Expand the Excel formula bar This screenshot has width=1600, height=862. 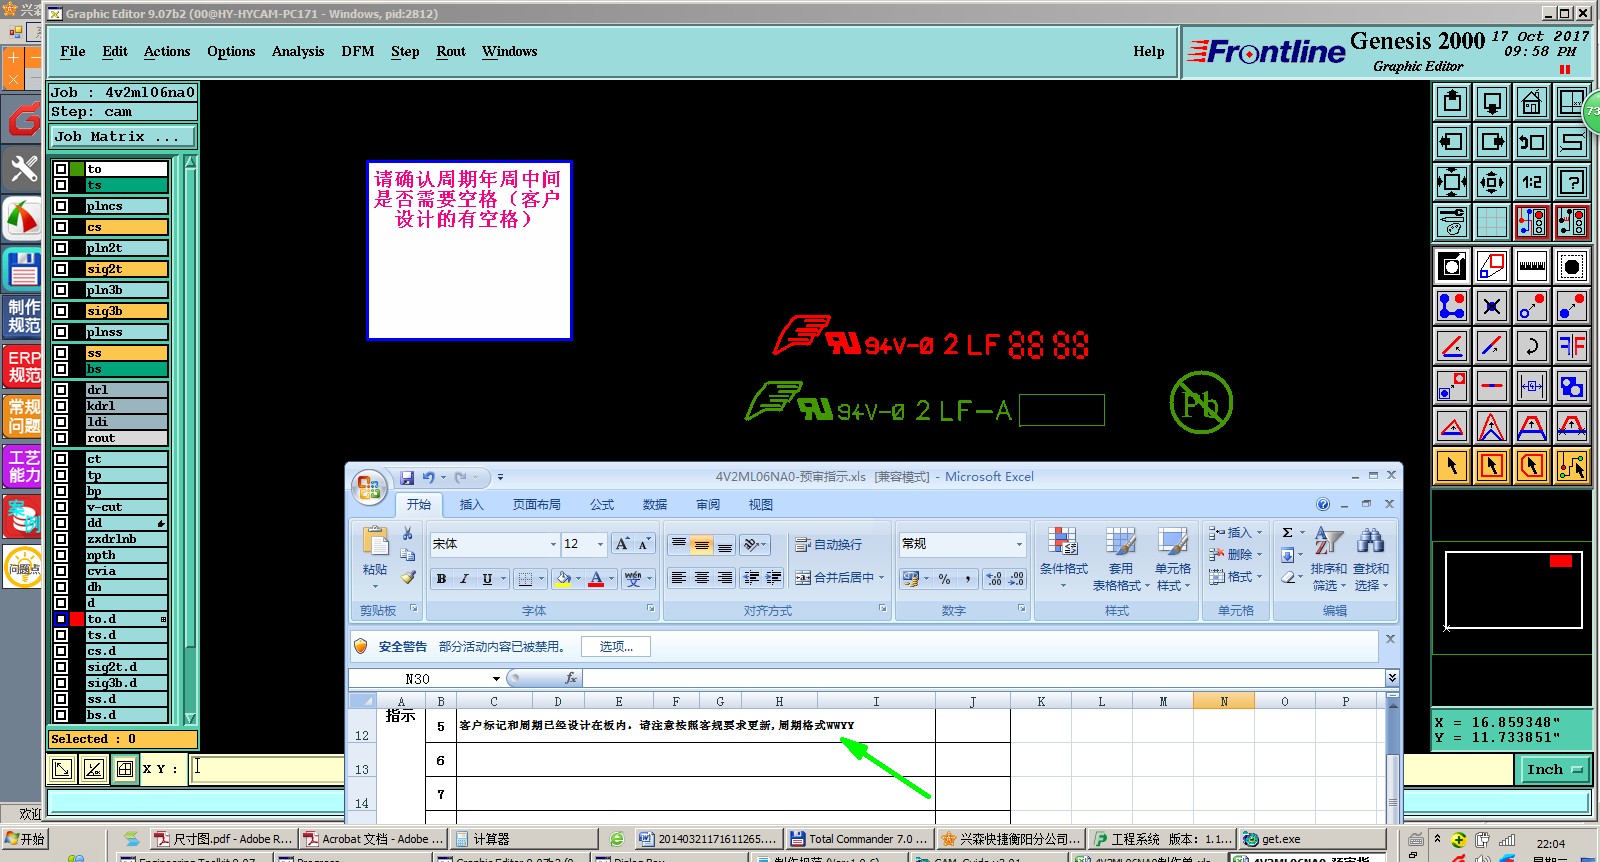(1391, 678)
